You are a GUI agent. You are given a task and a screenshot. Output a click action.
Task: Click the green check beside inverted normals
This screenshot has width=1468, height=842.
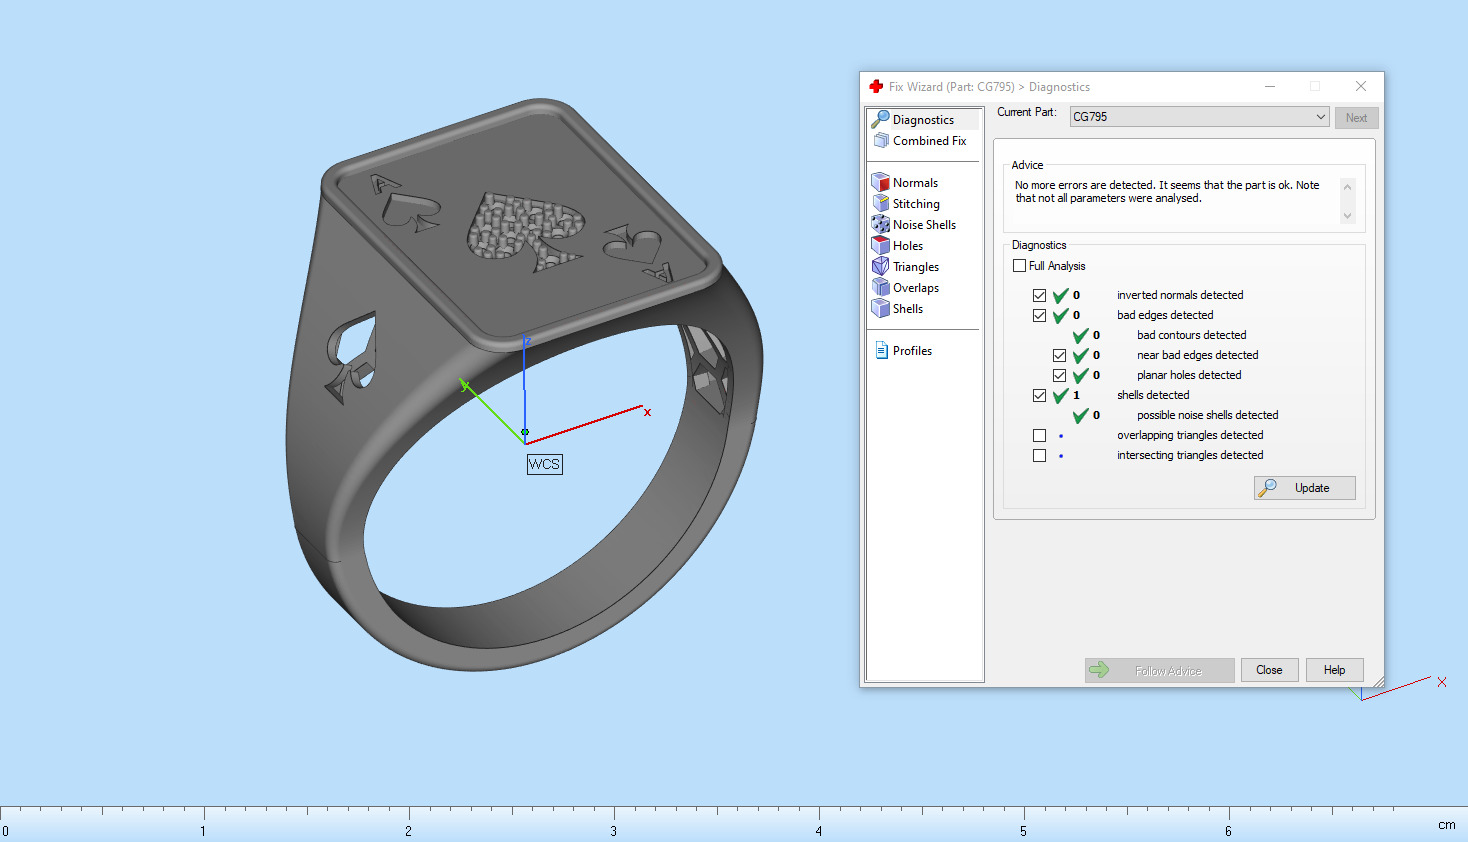click(x=1060, y=295)
